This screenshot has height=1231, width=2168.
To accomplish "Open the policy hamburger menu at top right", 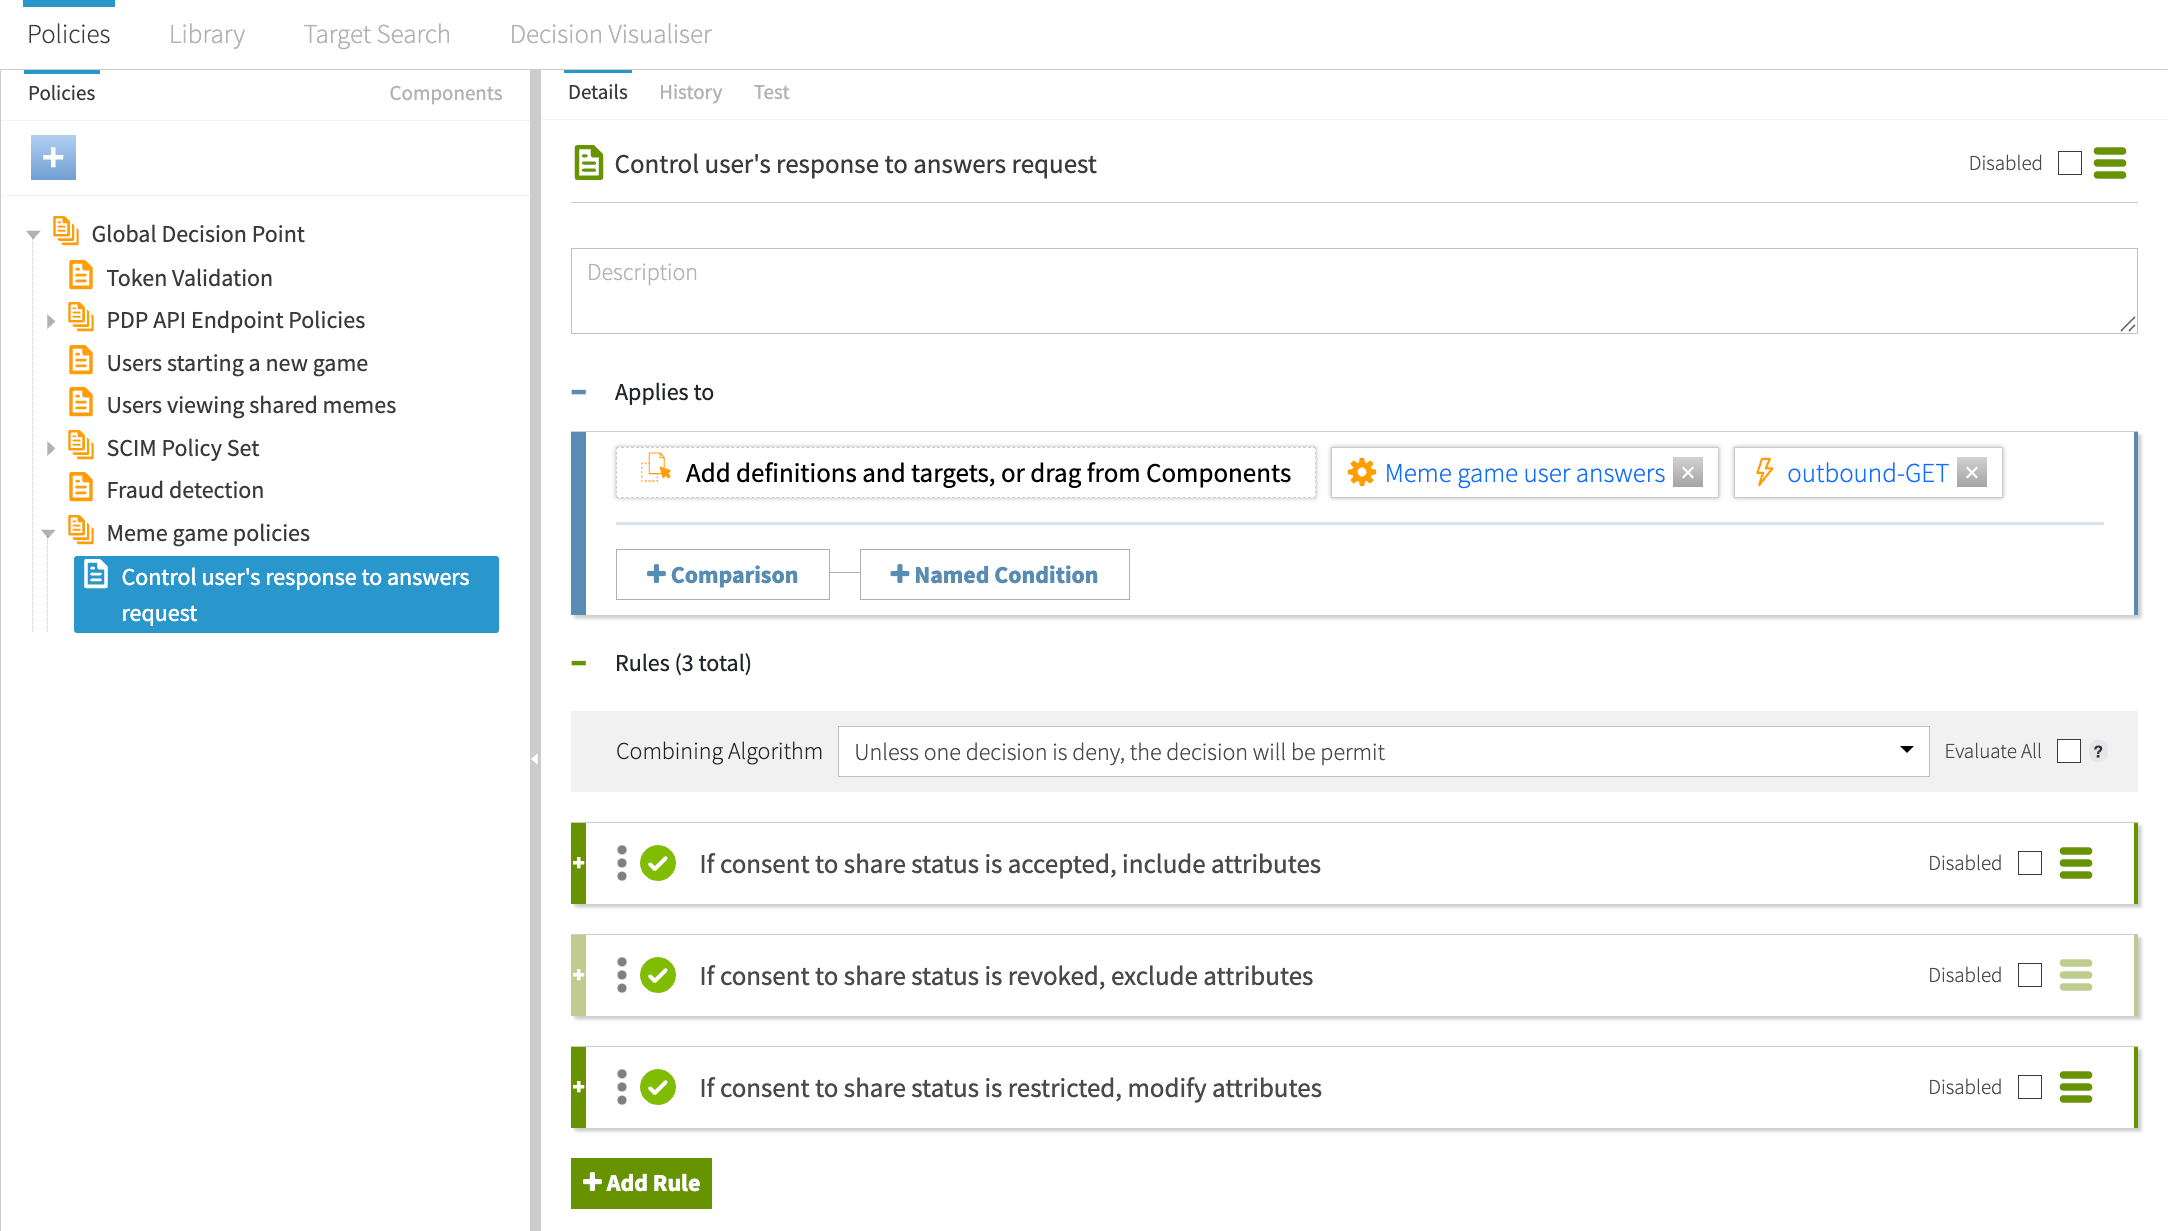I will [2110, 163].
